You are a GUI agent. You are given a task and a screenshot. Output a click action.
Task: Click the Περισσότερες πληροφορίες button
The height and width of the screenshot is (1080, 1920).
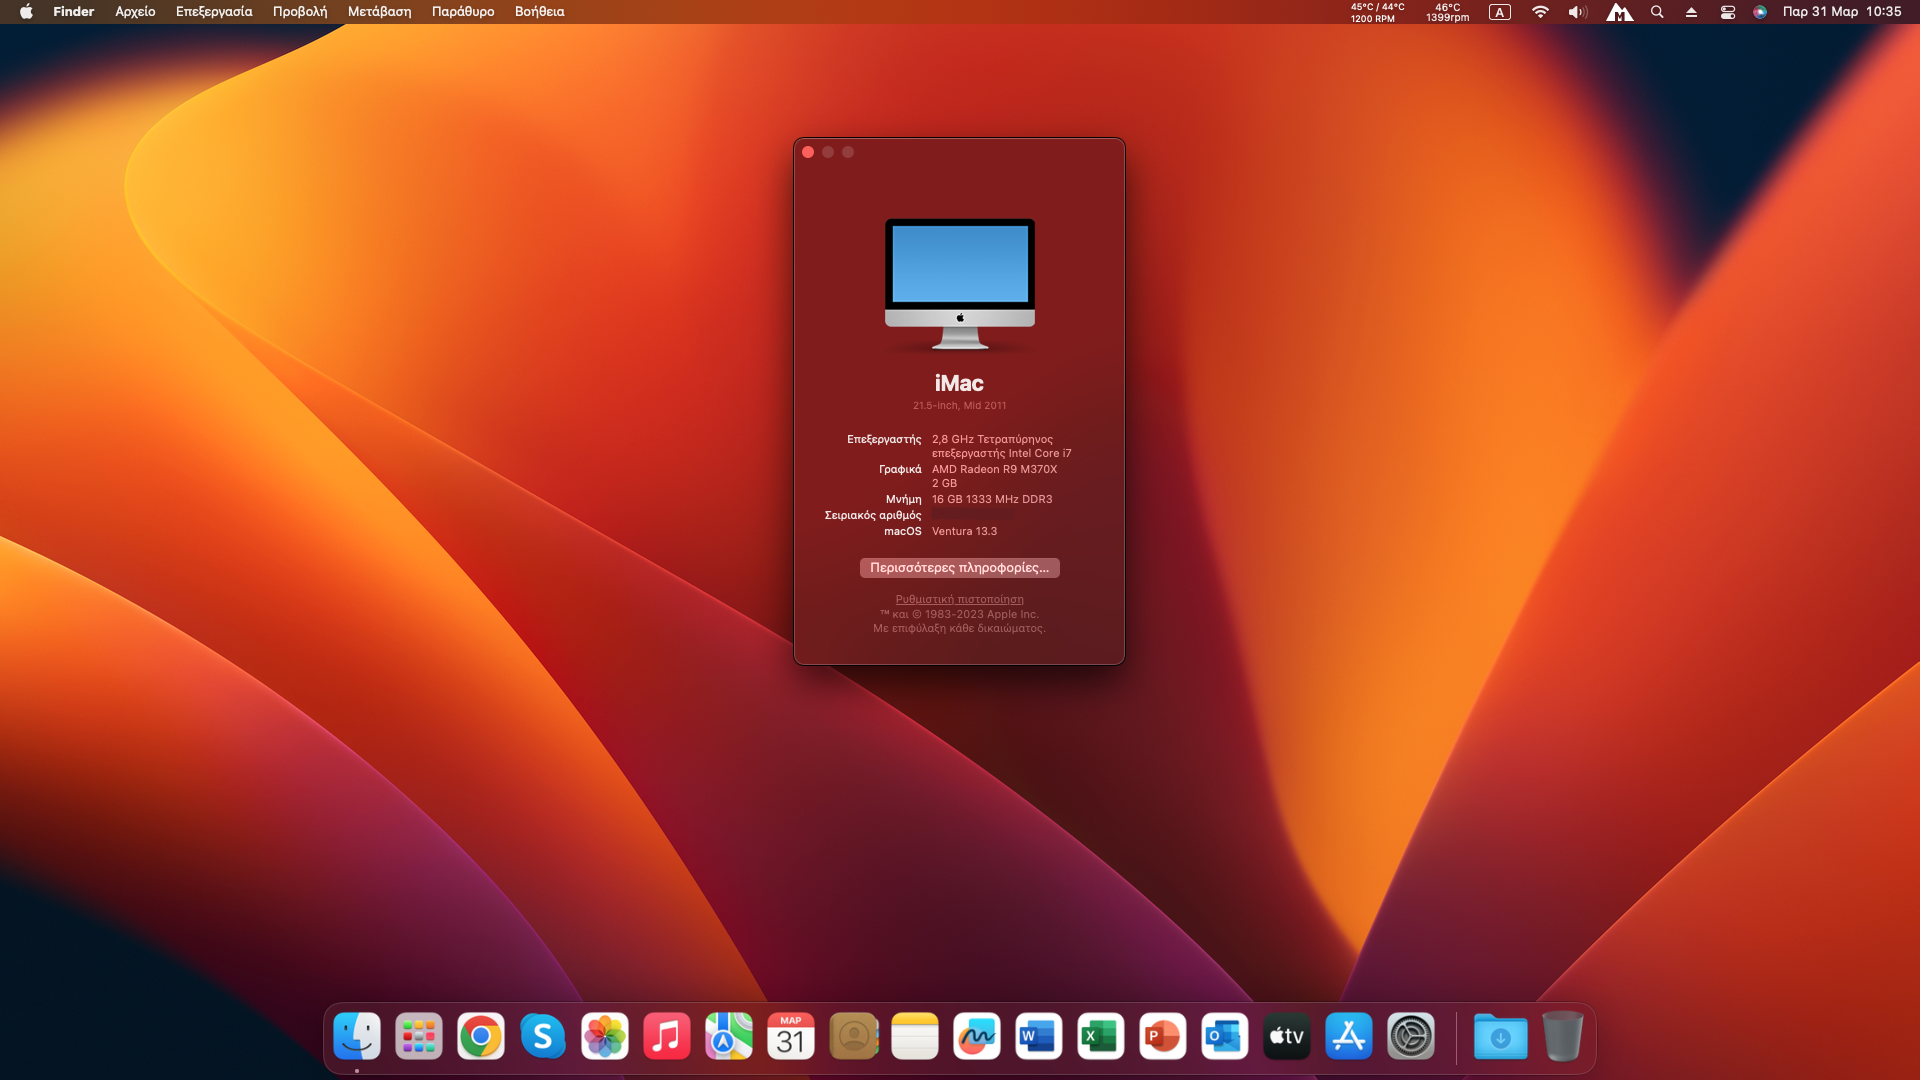click(x=959, y=568)
